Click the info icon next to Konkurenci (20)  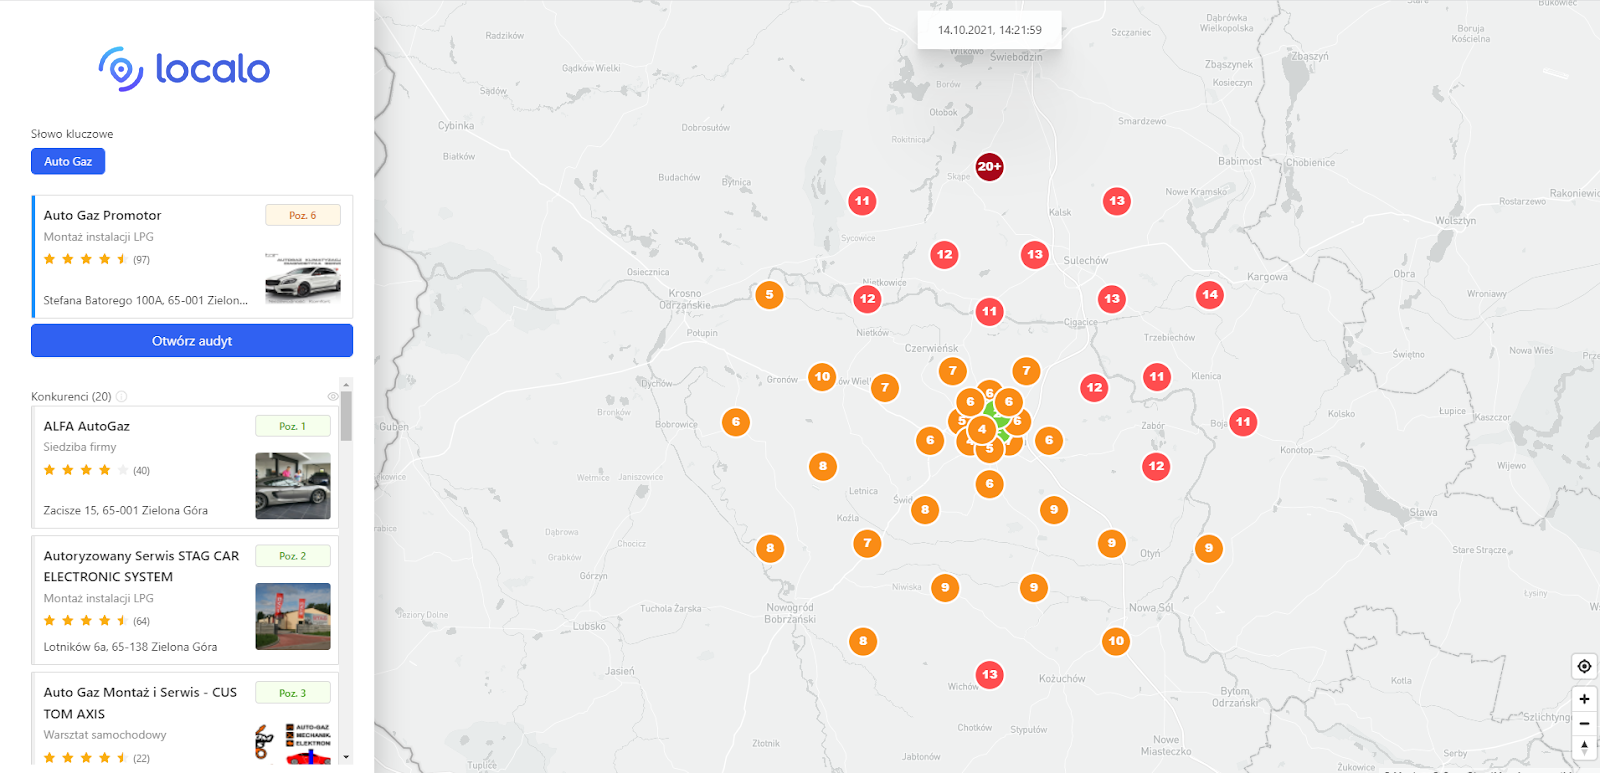(122, 397)
